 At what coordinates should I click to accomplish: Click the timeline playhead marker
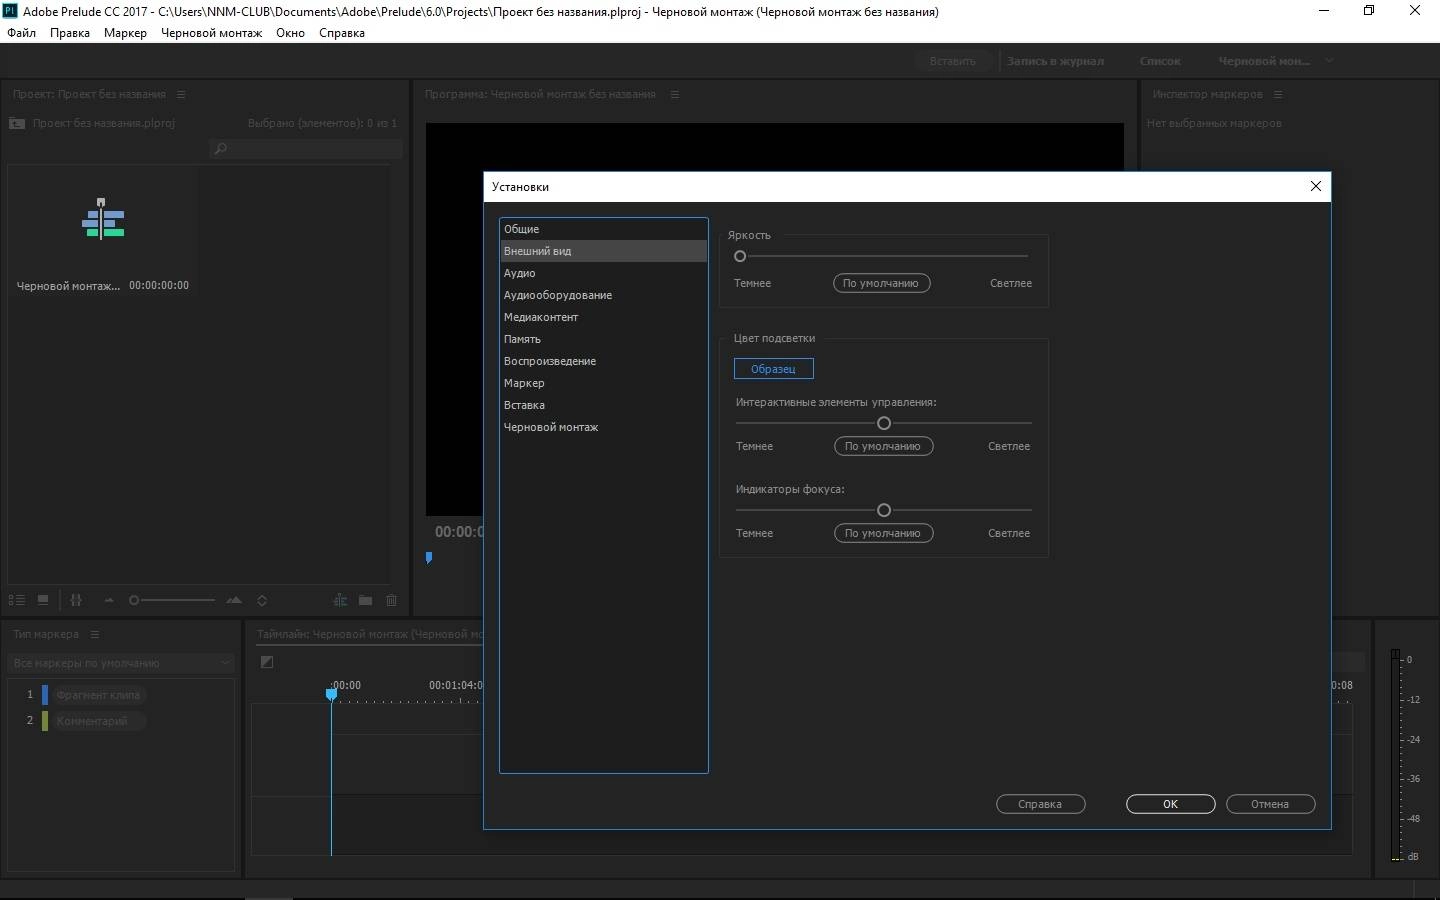click(331, 694)
